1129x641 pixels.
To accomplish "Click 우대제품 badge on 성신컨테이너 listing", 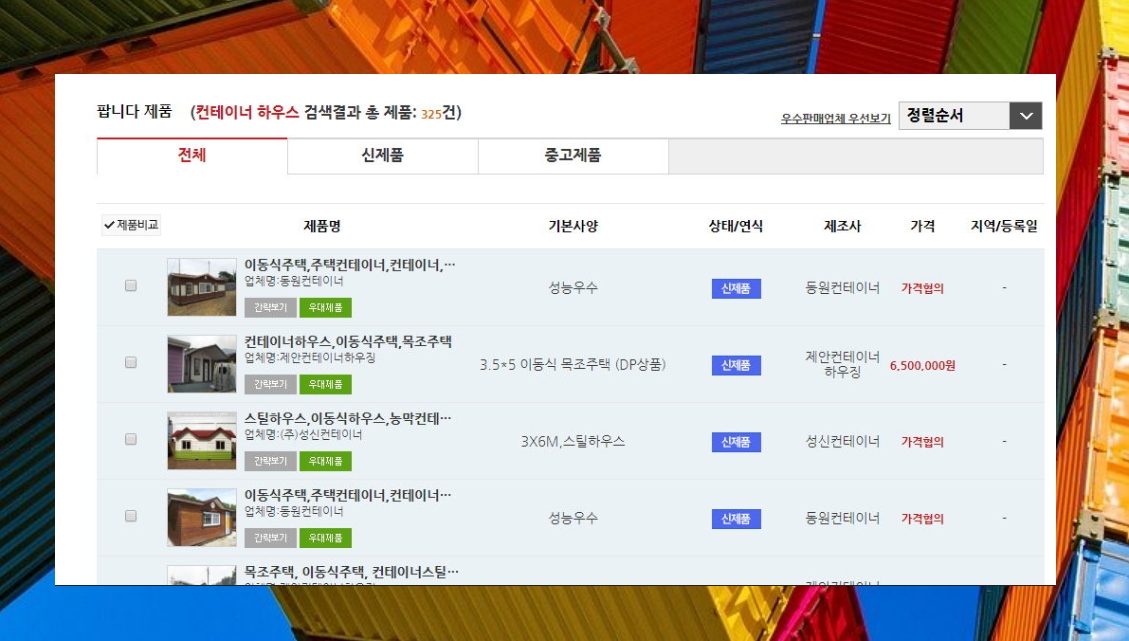I will (325, 461).
